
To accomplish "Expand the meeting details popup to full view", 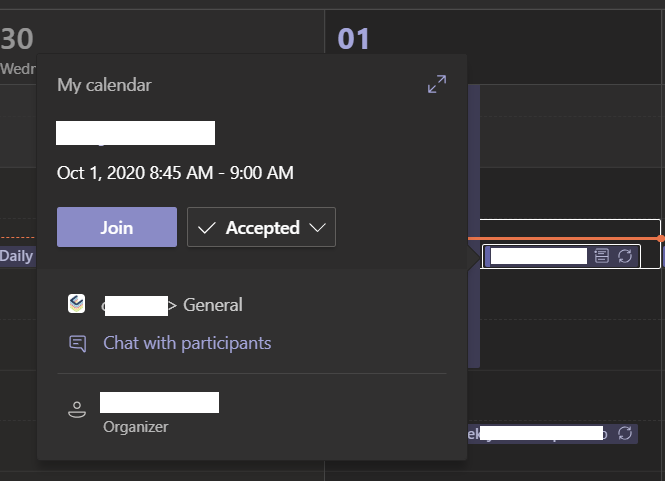I will pos(437,85).
